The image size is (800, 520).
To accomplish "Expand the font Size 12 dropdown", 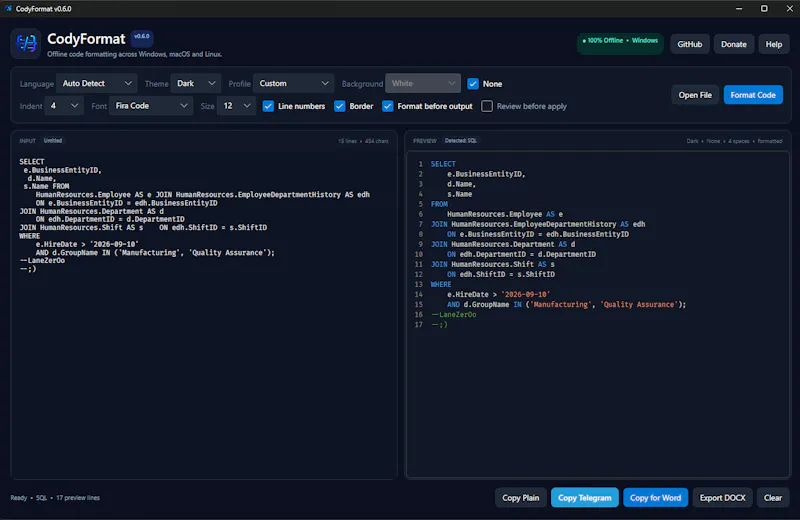I will coord(236,106).
